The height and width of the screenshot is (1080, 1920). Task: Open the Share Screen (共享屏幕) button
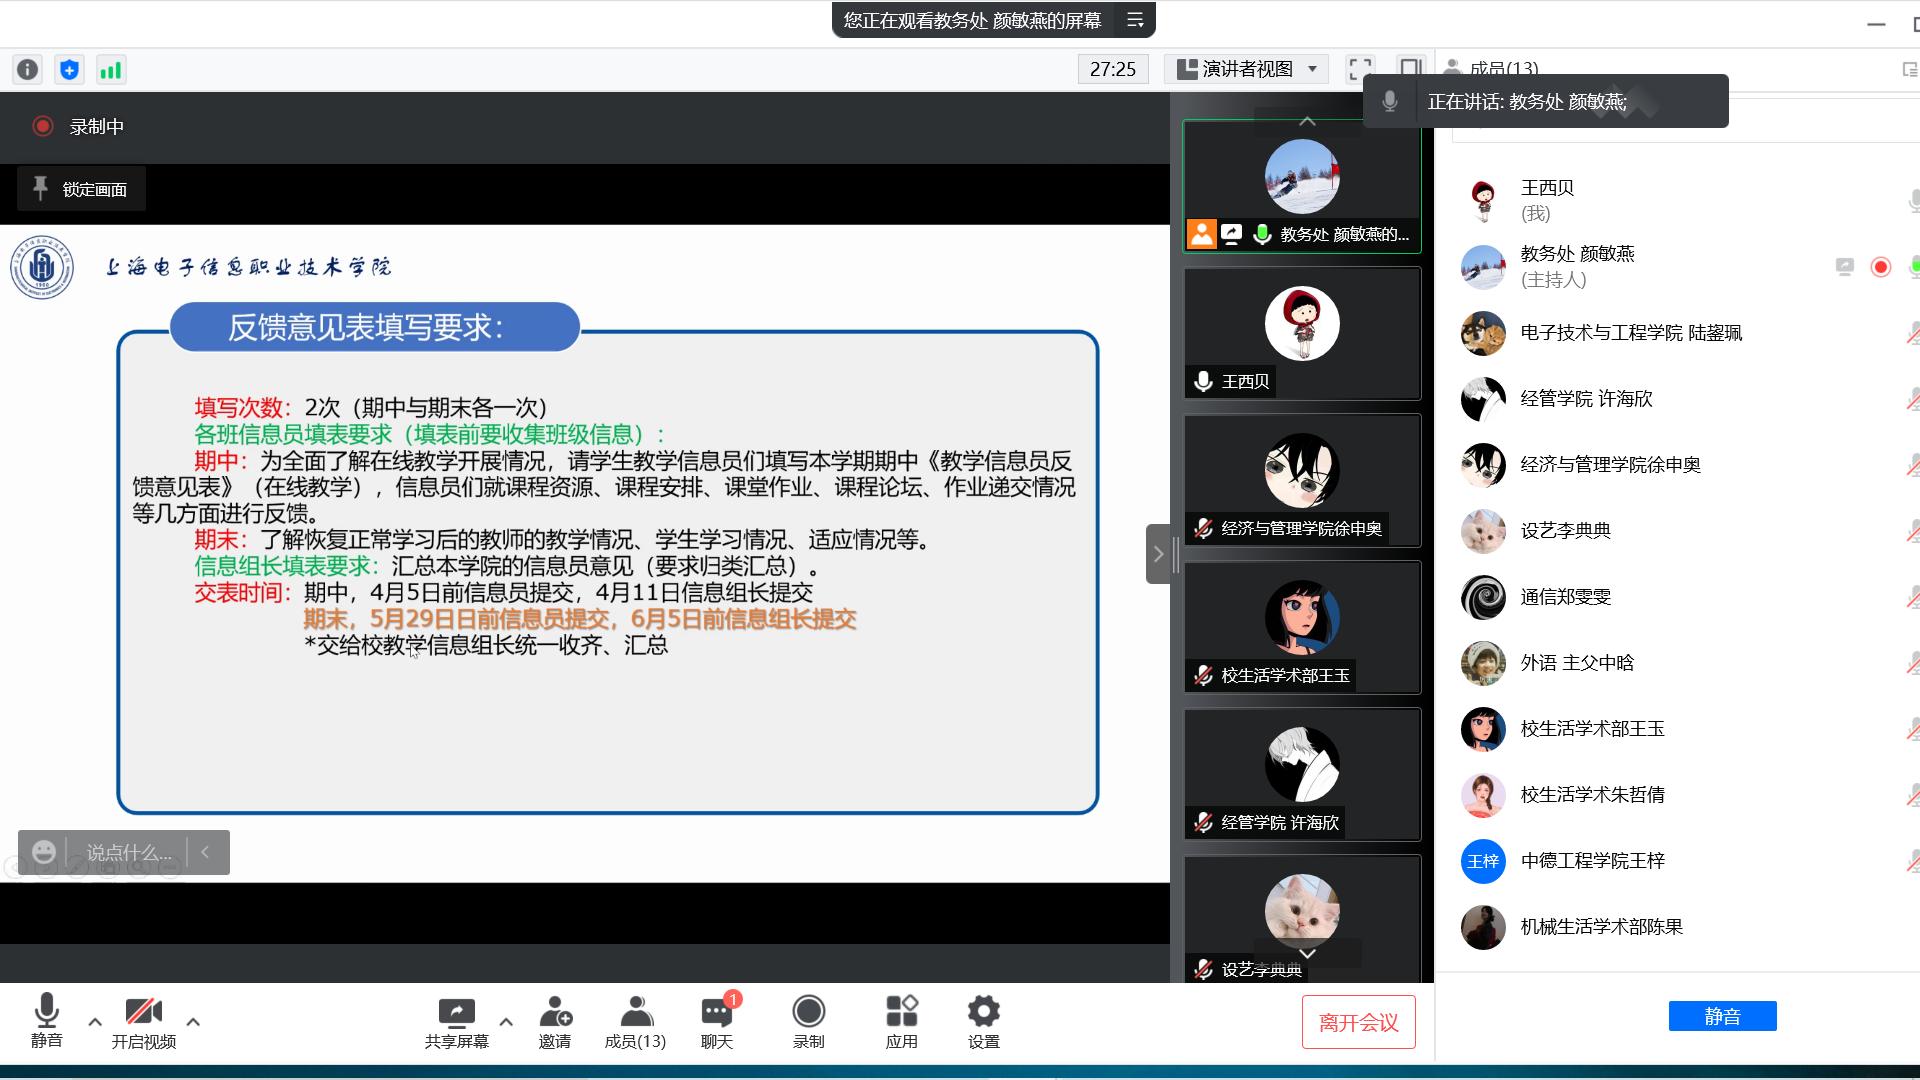click(456, 1021)
